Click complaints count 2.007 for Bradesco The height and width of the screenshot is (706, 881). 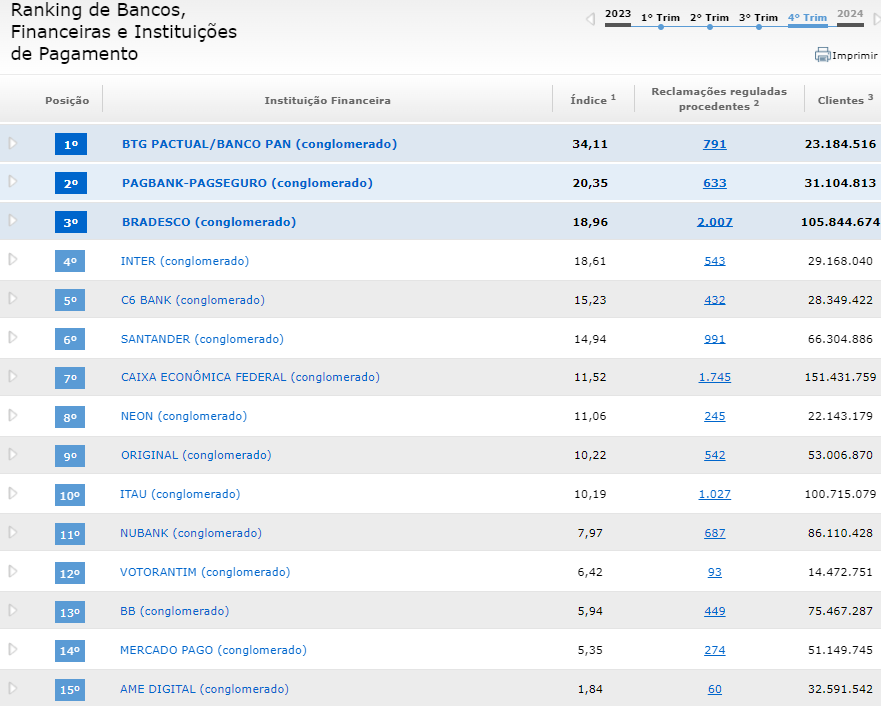pos(715,222)
